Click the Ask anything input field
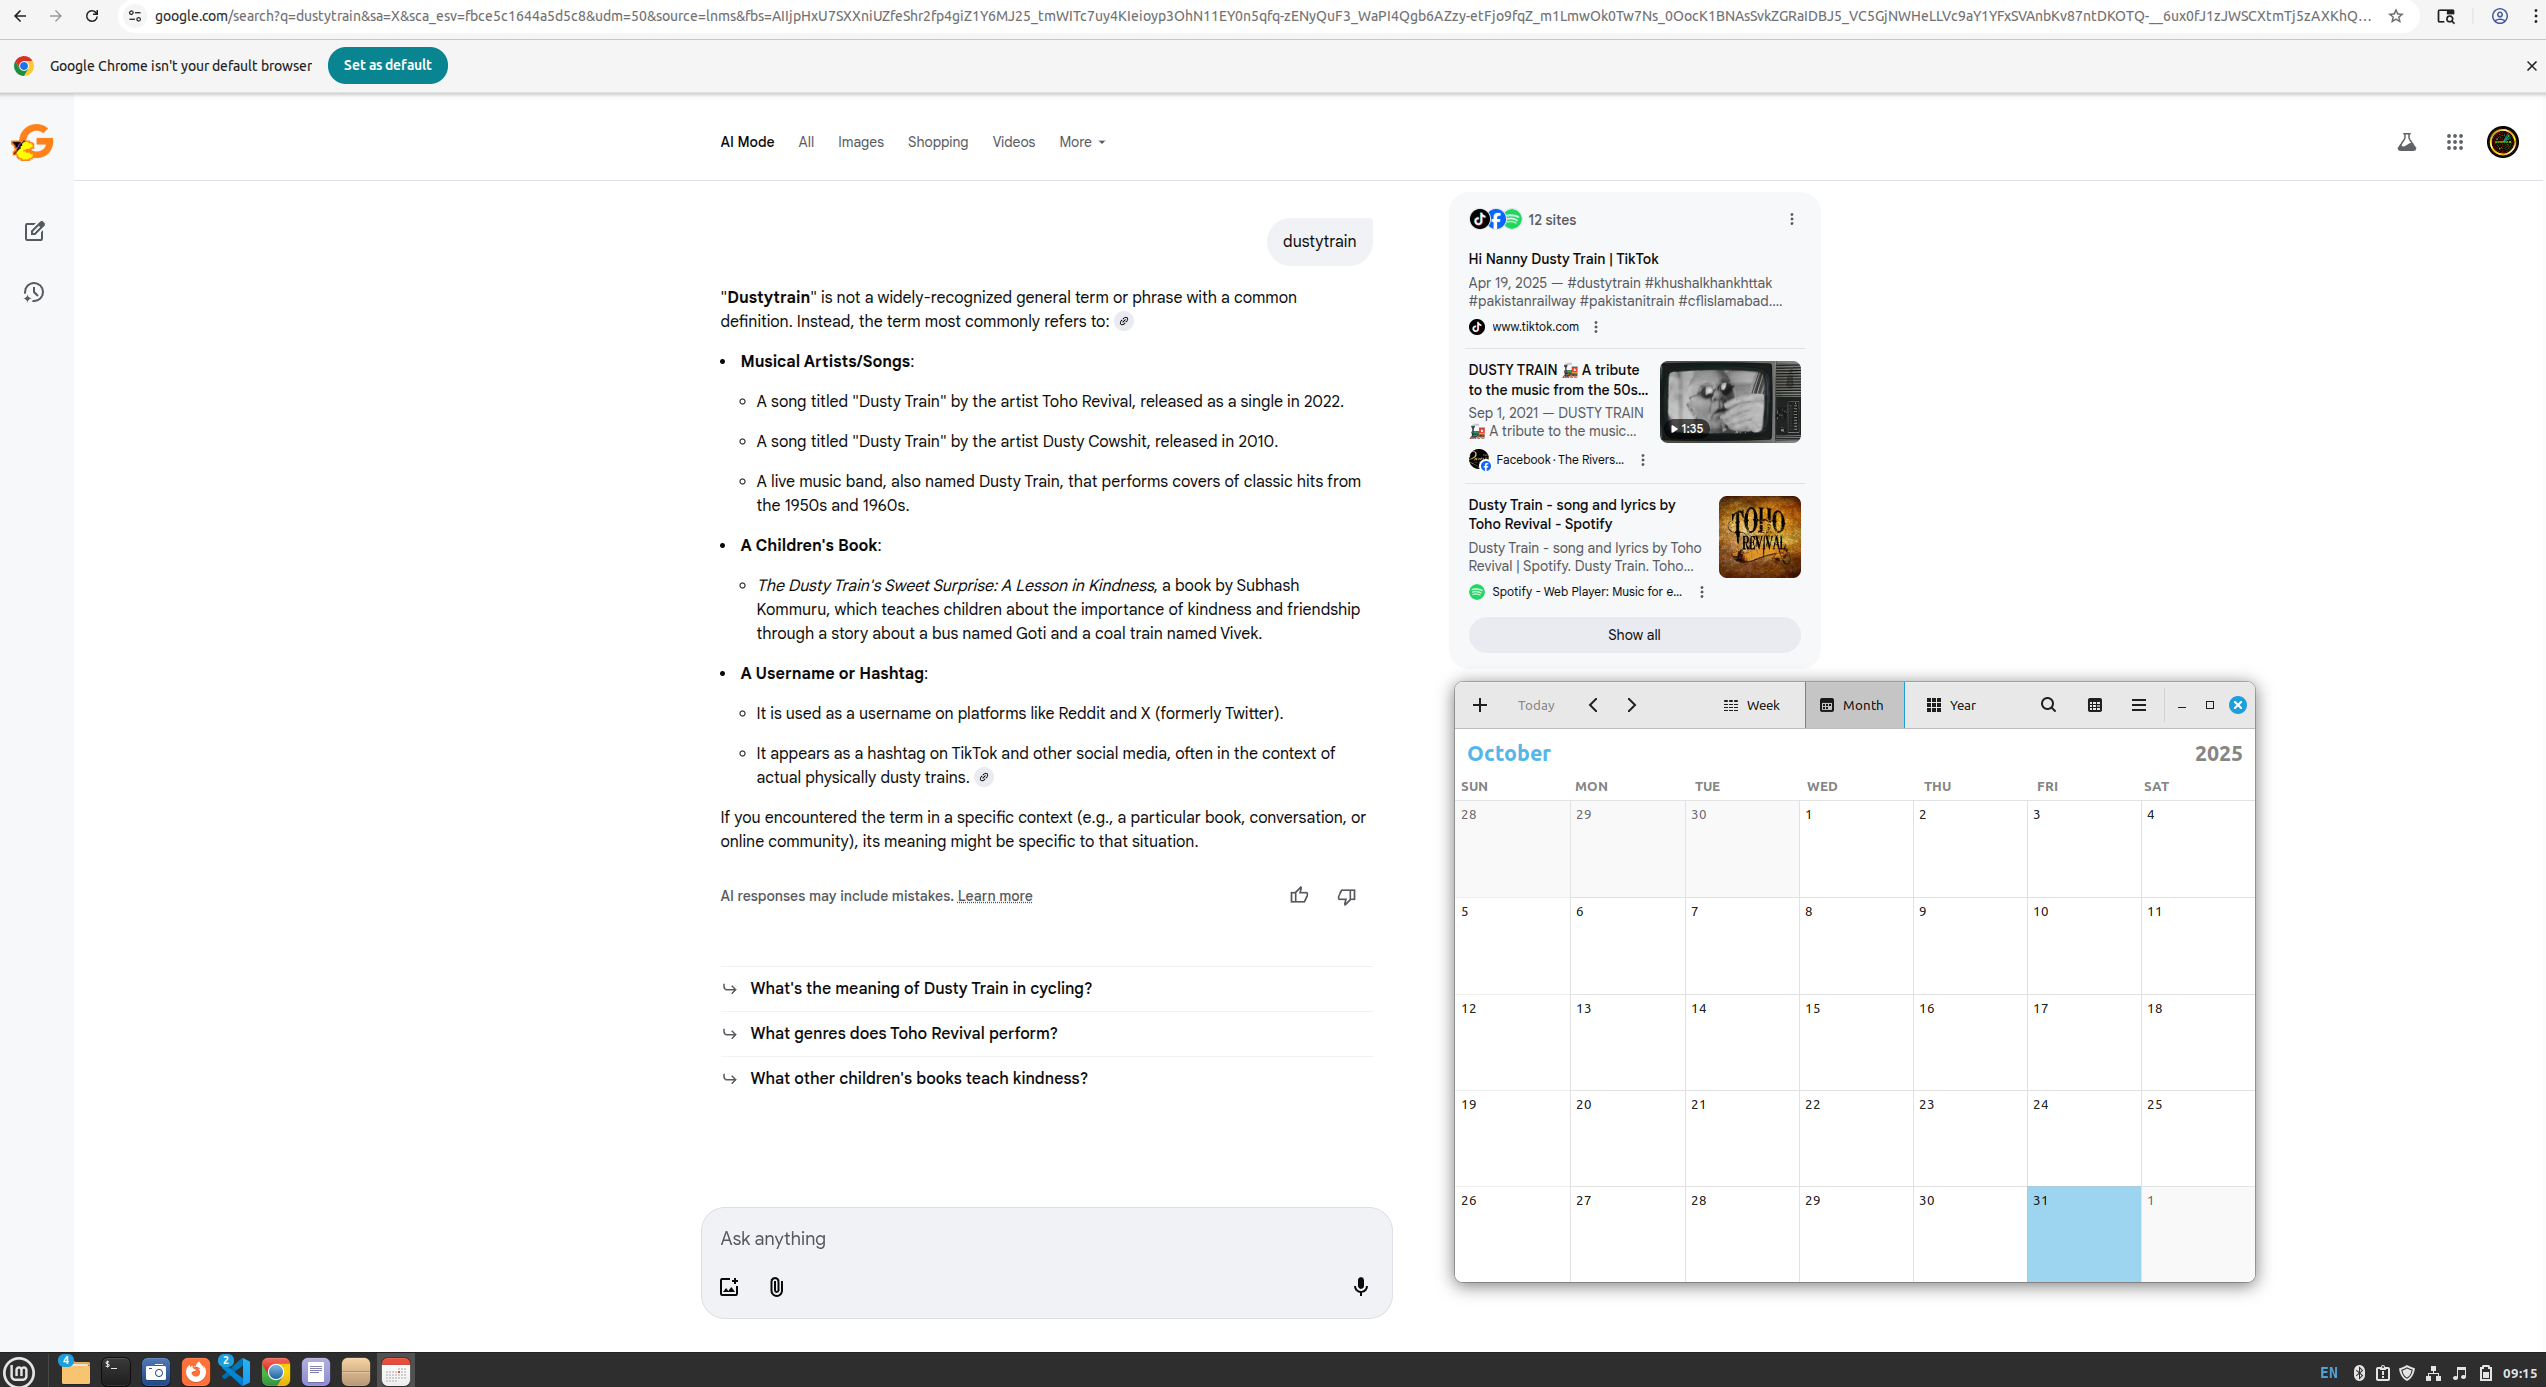 pyautogui.click(x=1045, y=1238)
